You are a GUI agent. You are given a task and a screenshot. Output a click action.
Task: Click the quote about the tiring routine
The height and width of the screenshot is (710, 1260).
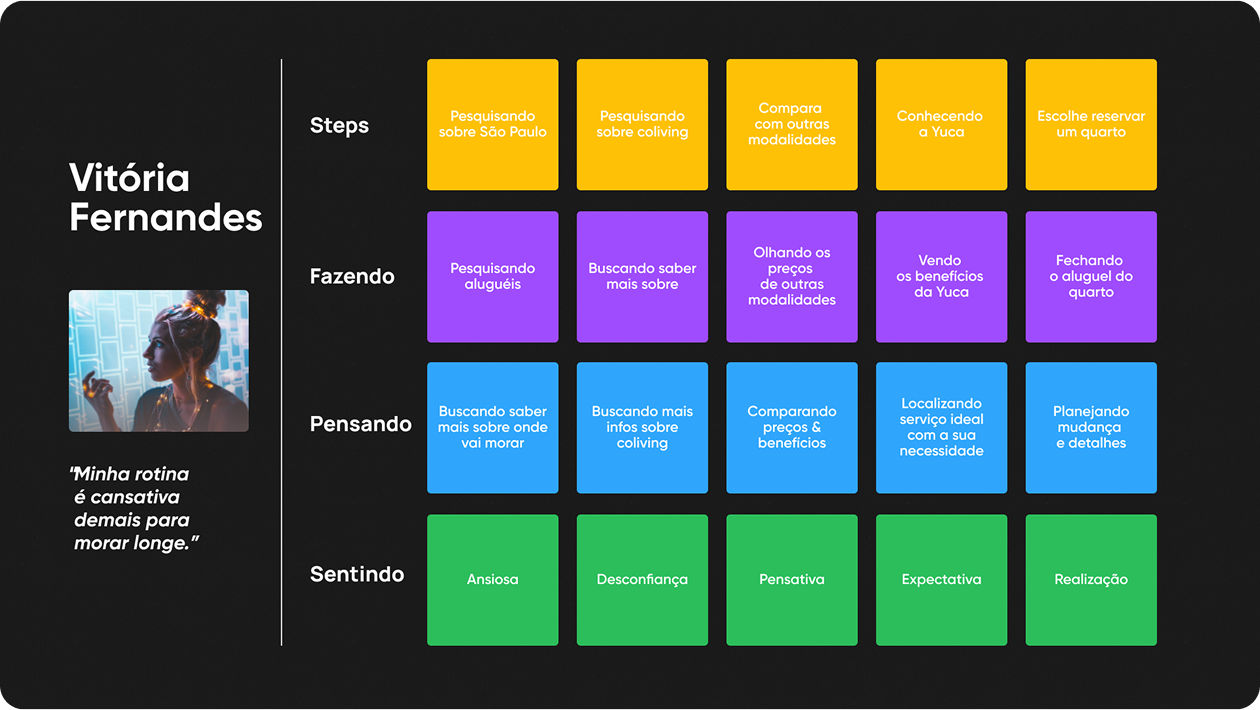tap(132, 509)
